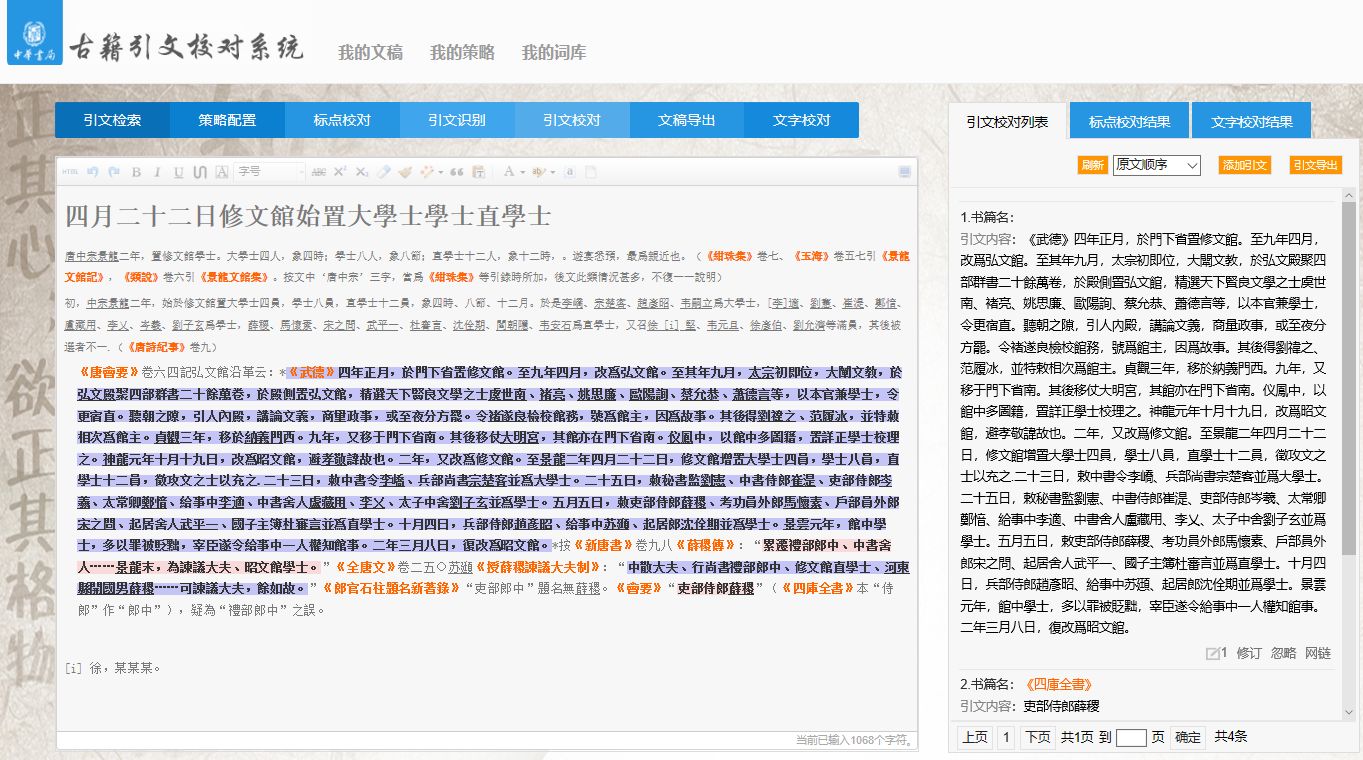The width and height of the screenshot is (1363, 760).
Task: Apply italic formatting
Action: pyautogui.click(x=158, y=172)
